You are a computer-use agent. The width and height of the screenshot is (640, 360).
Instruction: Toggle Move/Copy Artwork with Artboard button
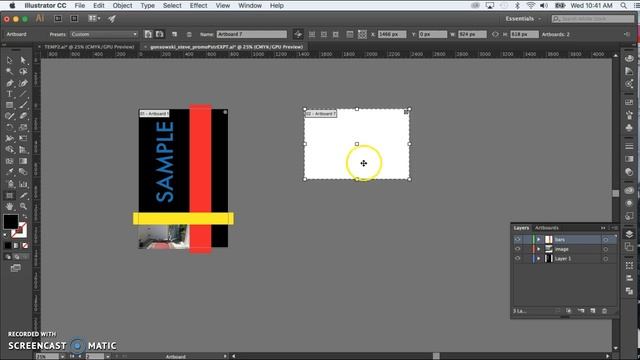tap(298, 35)
